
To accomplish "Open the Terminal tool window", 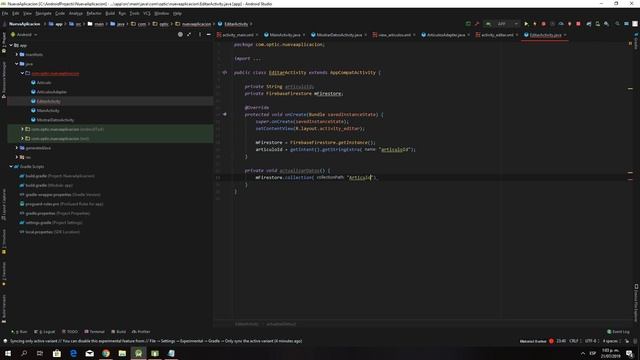I will tap(94, 332).
